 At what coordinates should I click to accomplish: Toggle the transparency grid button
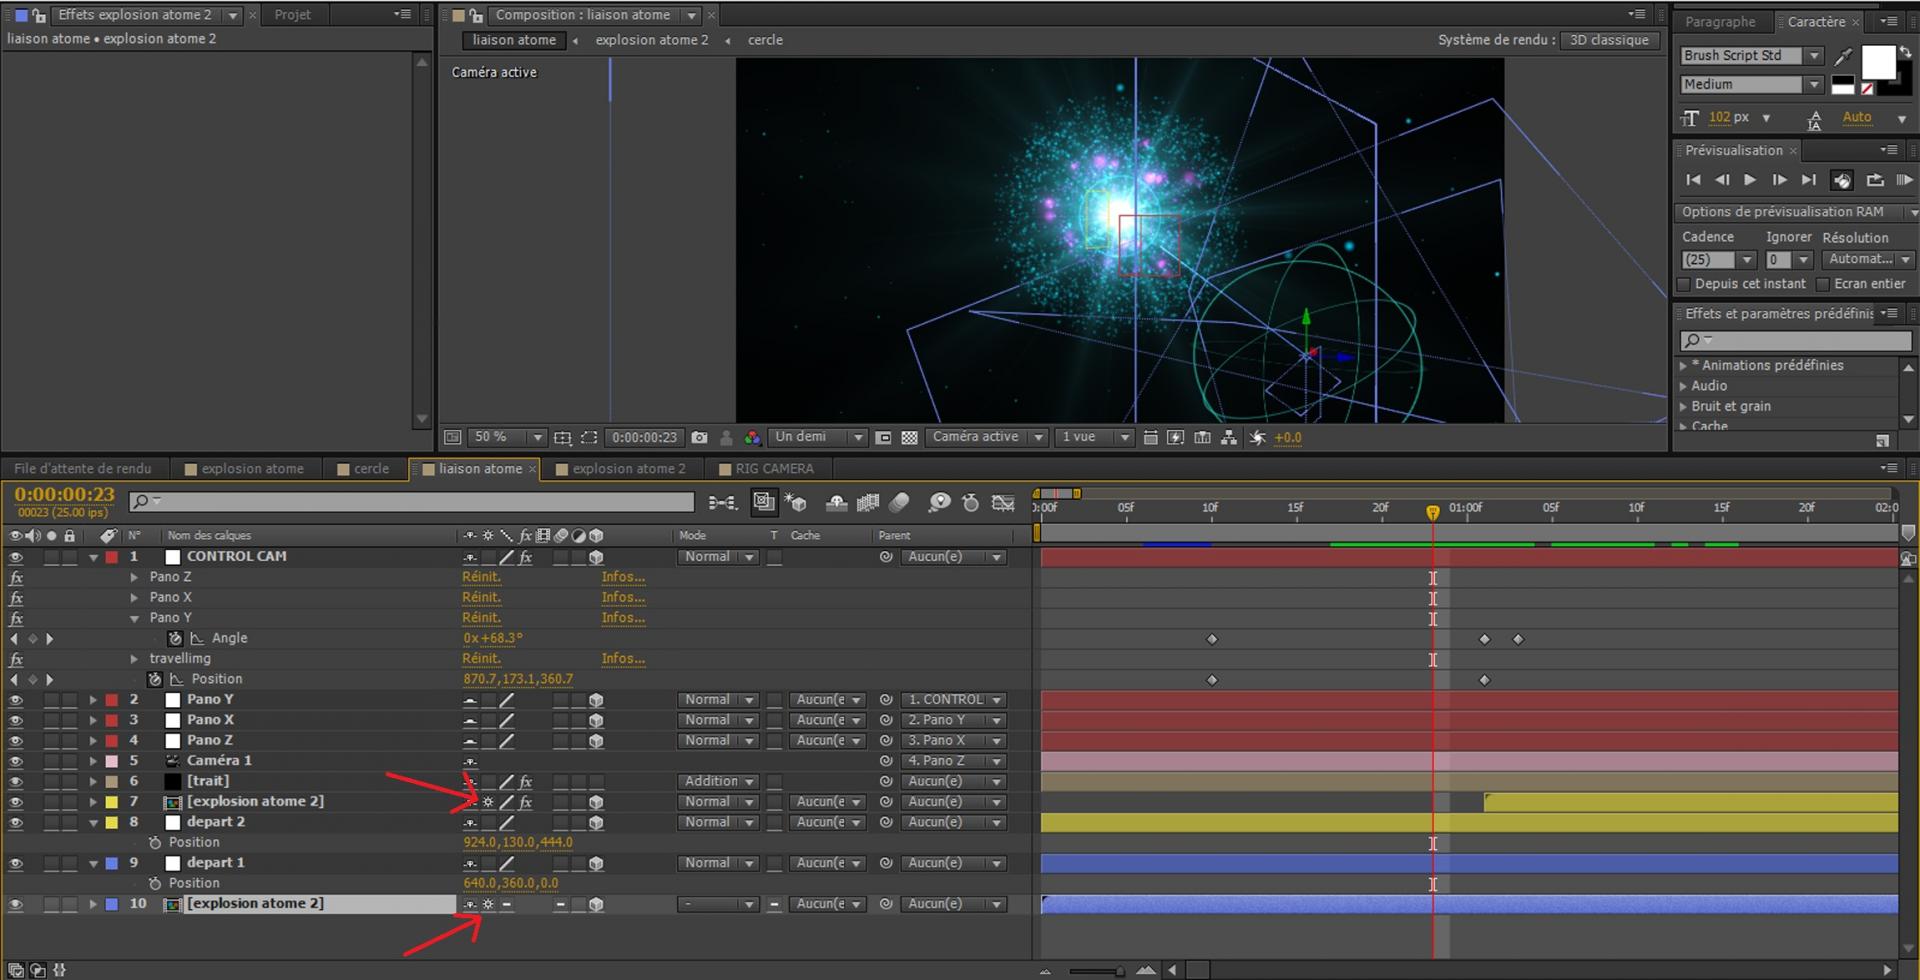(909, 437)
